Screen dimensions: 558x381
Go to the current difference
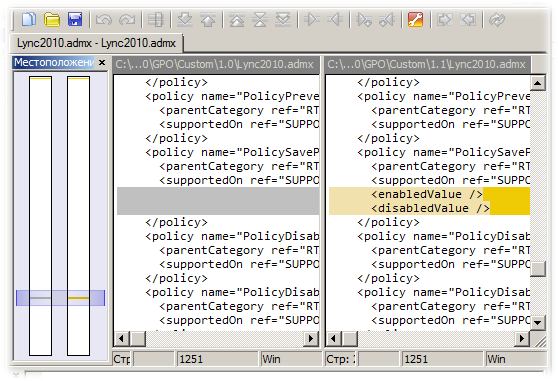point(260,20)
